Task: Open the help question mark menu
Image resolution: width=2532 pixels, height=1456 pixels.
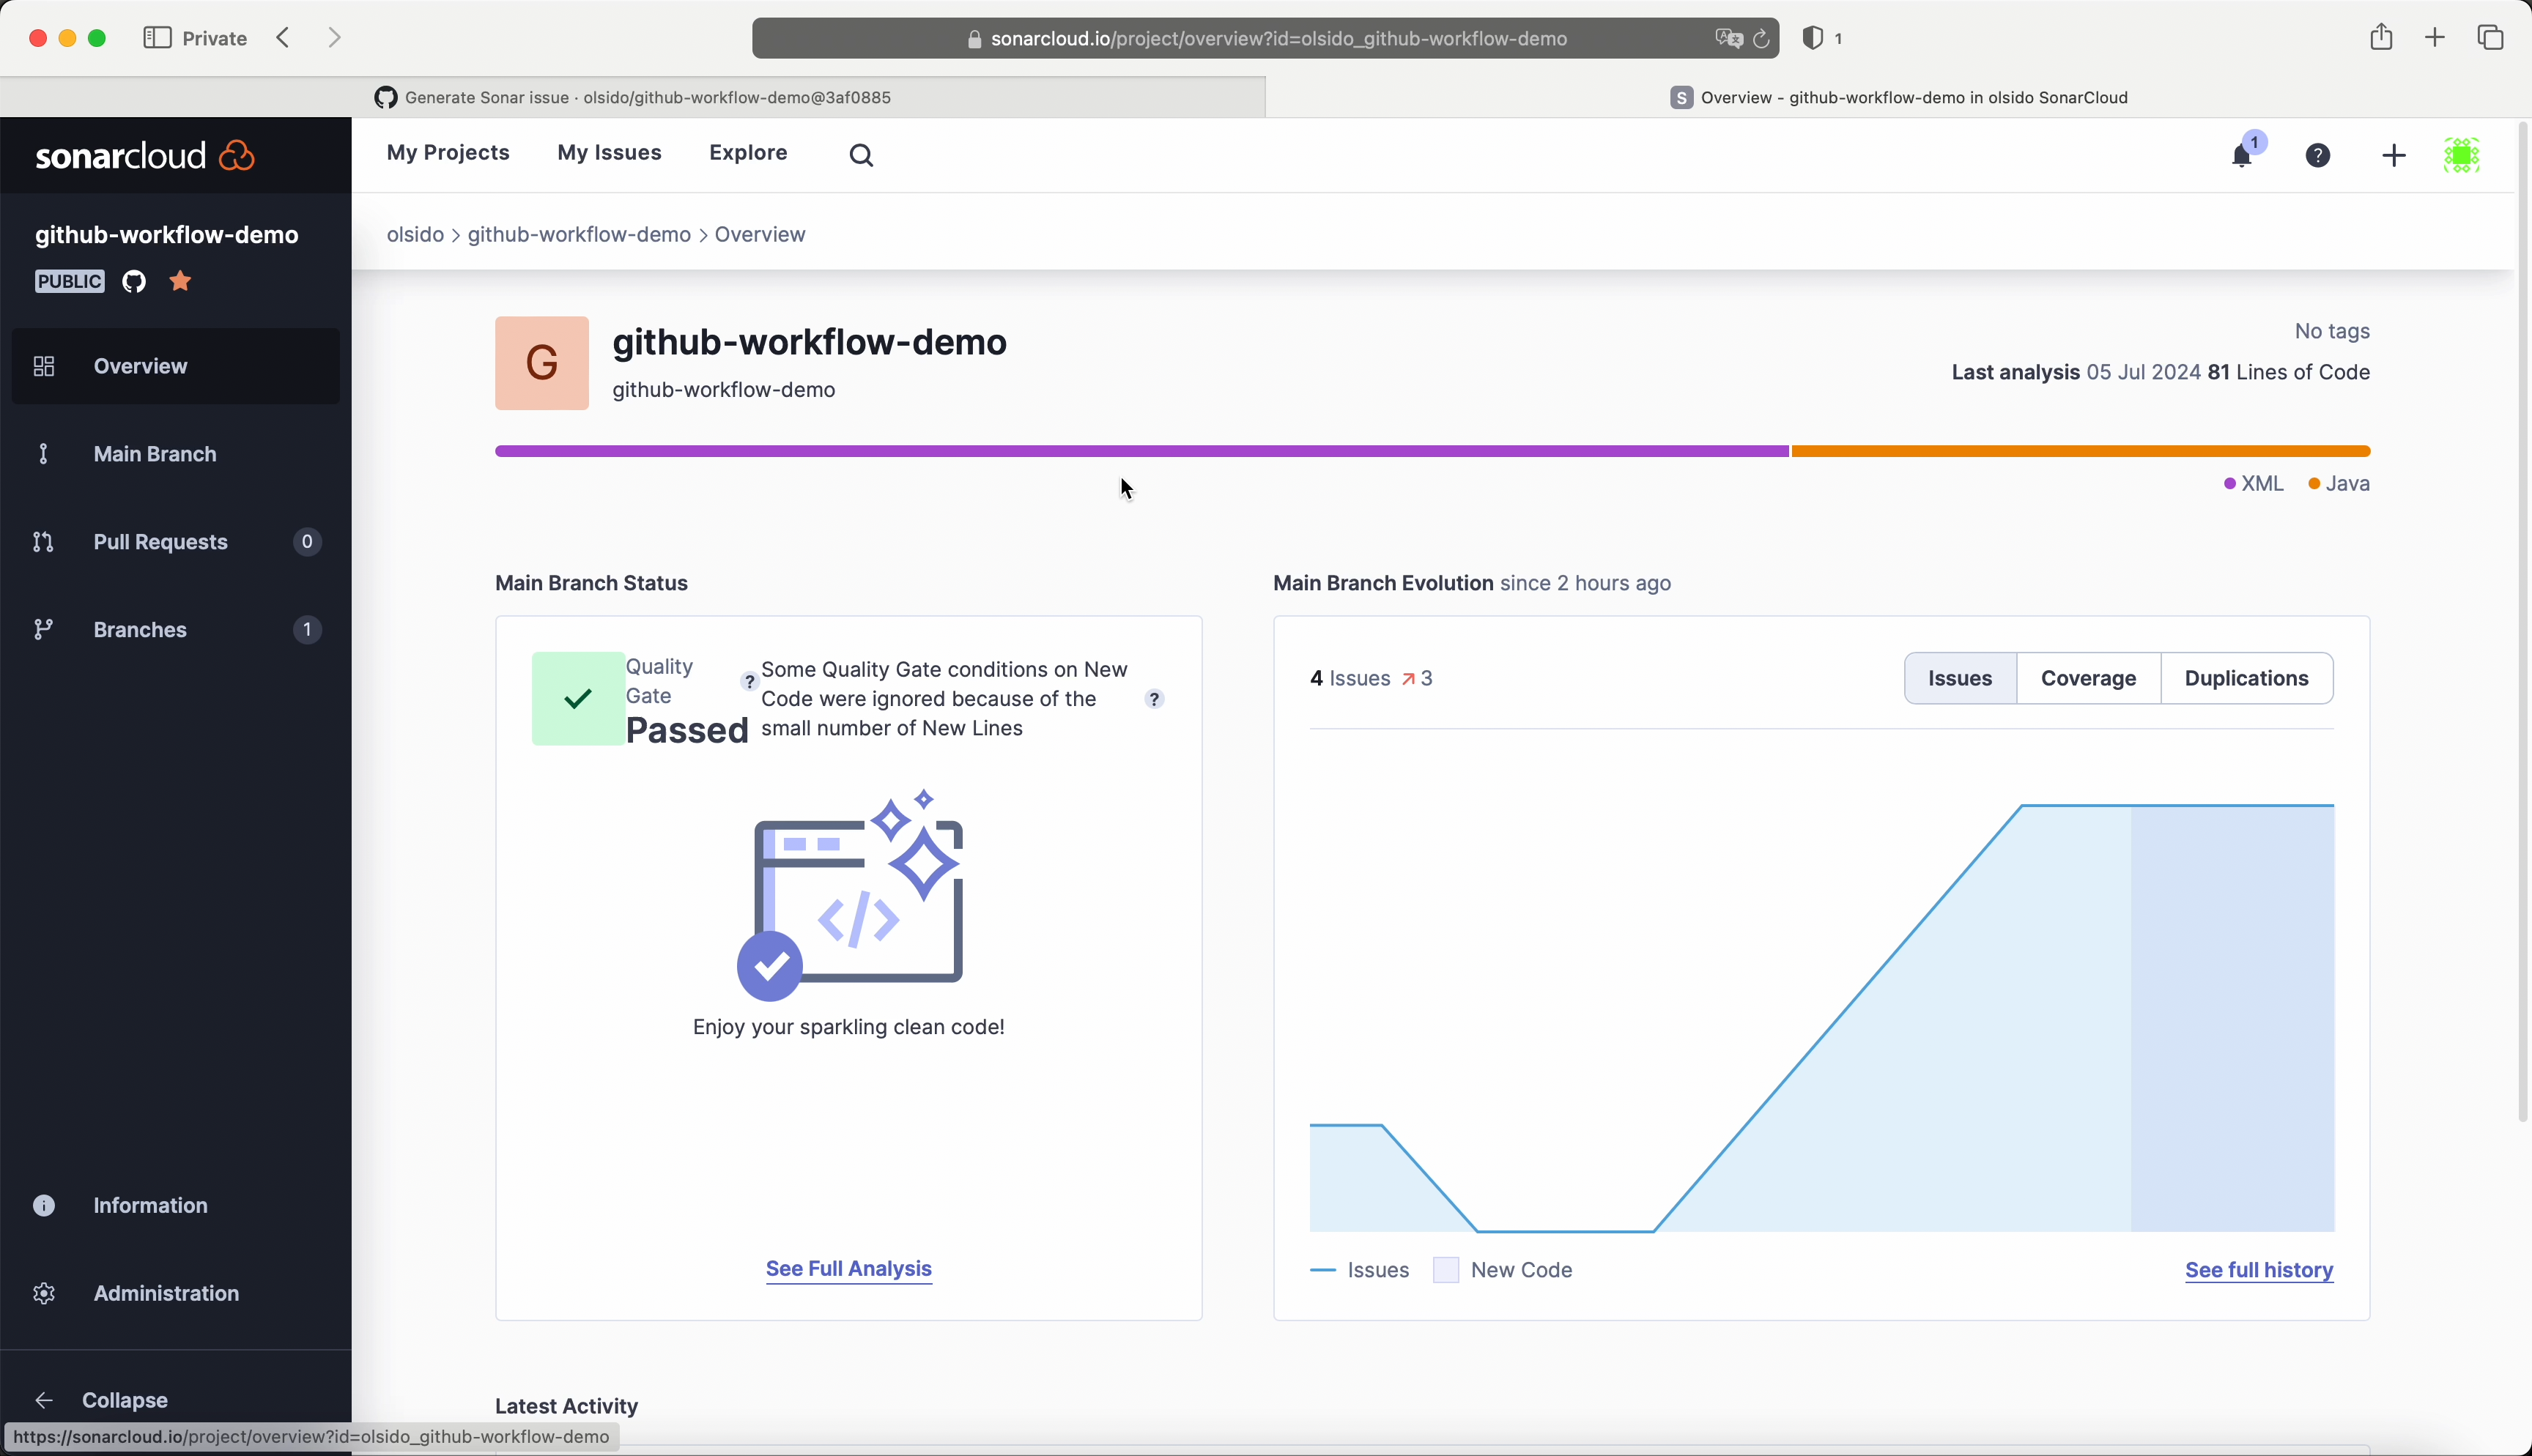Action: click(2317, 155)
